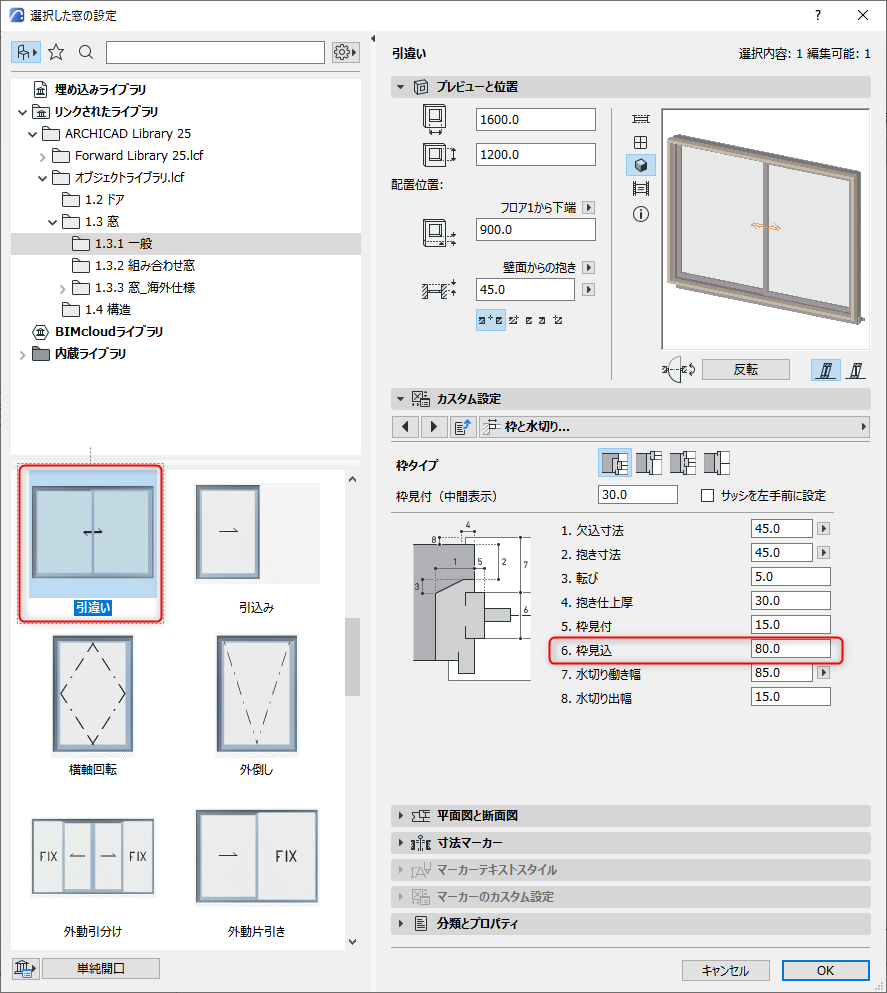This screenshot has width=887, height=993.
Task: Click the window width icon
Action: [435, 119]
